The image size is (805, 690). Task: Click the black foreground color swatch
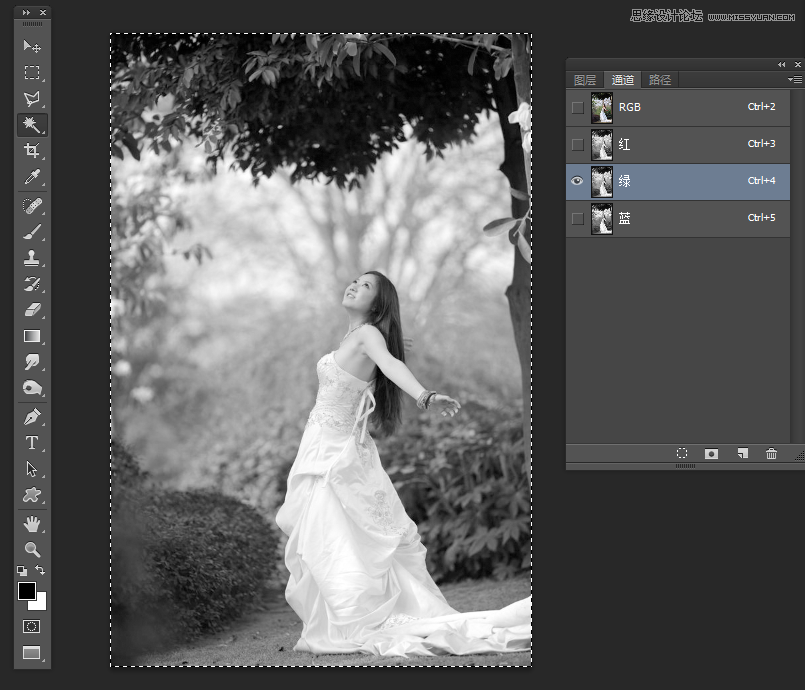coord(27,591)
